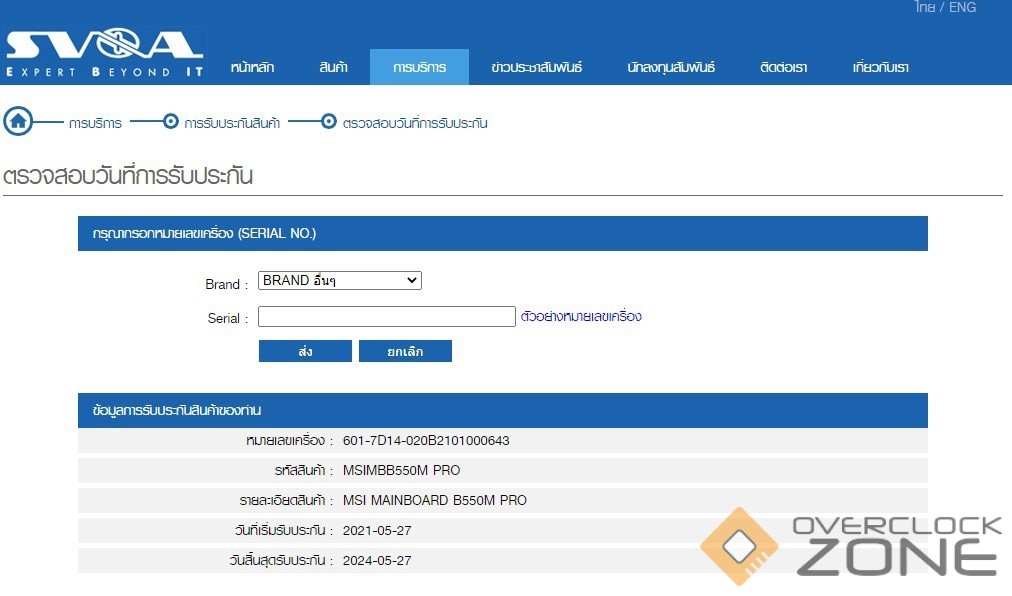Switch language to ENG
The height and width of the screenshot is (596, 1012).
point(962,8)
